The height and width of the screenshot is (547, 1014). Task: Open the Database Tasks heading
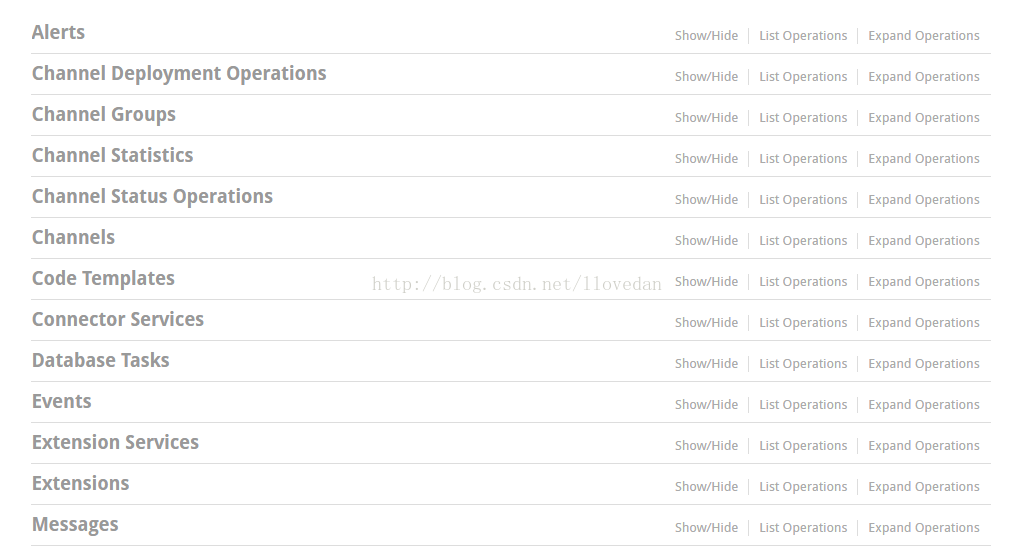pos(100,361)
